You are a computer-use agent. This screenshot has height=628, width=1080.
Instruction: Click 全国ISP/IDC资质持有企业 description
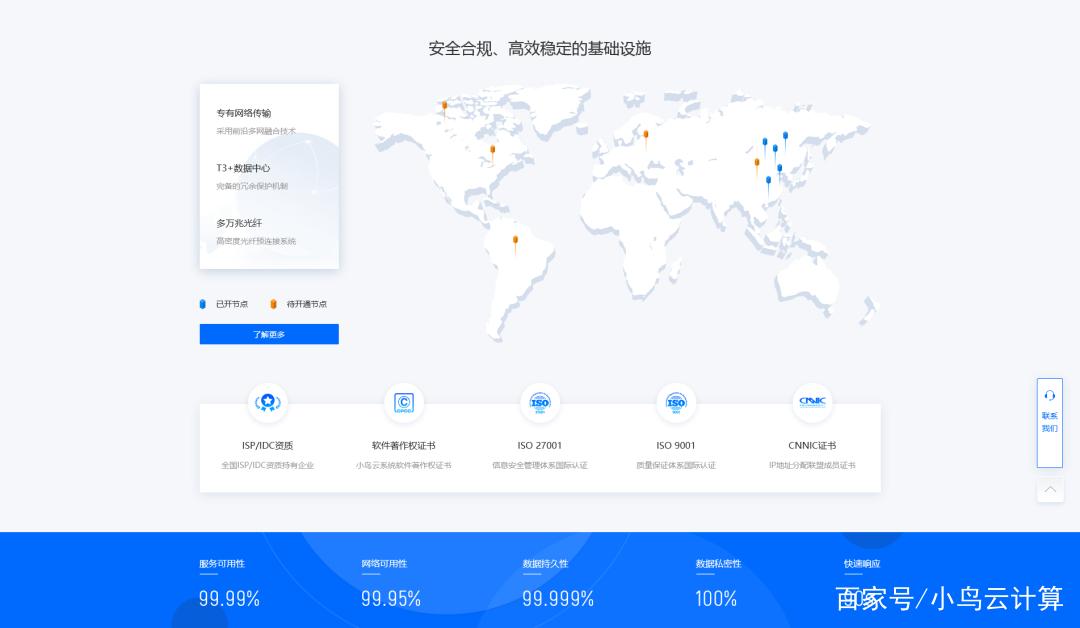point(267,465)
